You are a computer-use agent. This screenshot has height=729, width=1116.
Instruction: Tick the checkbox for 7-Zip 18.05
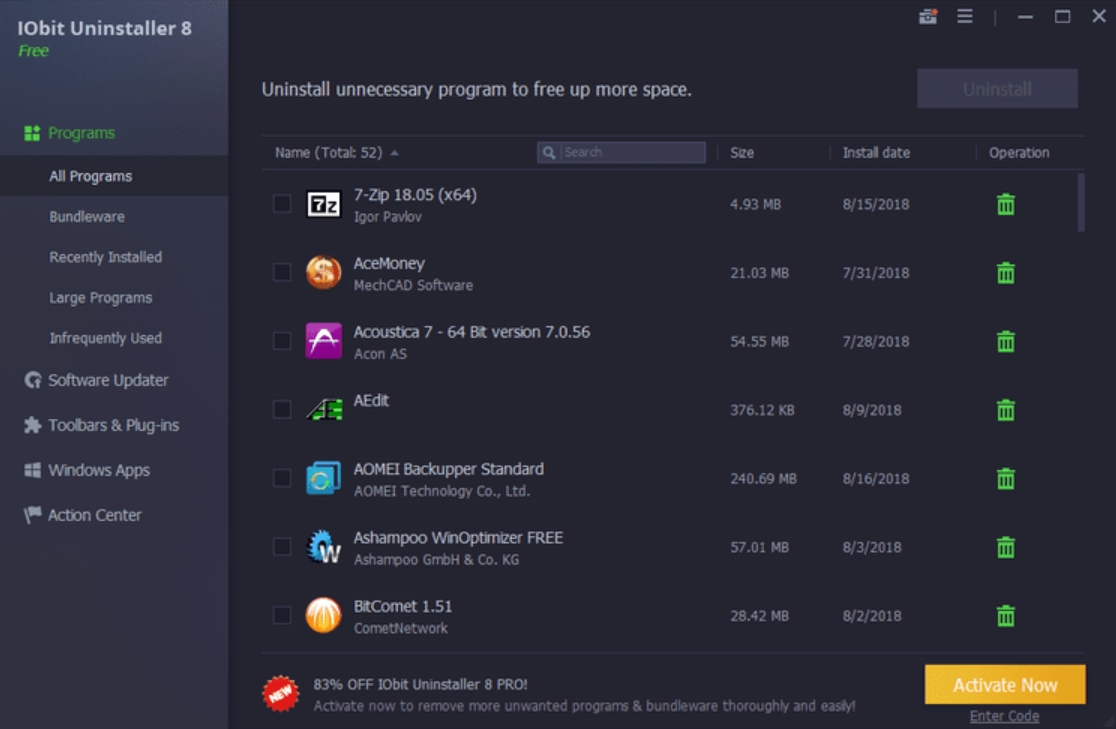tap(283, 204)
